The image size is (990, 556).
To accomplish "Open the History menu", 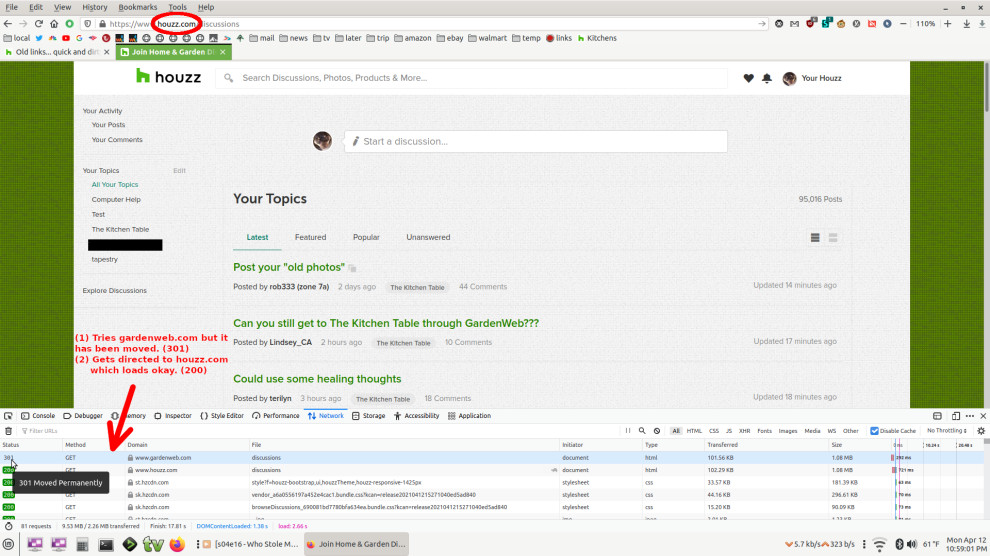I will (95, 7).
